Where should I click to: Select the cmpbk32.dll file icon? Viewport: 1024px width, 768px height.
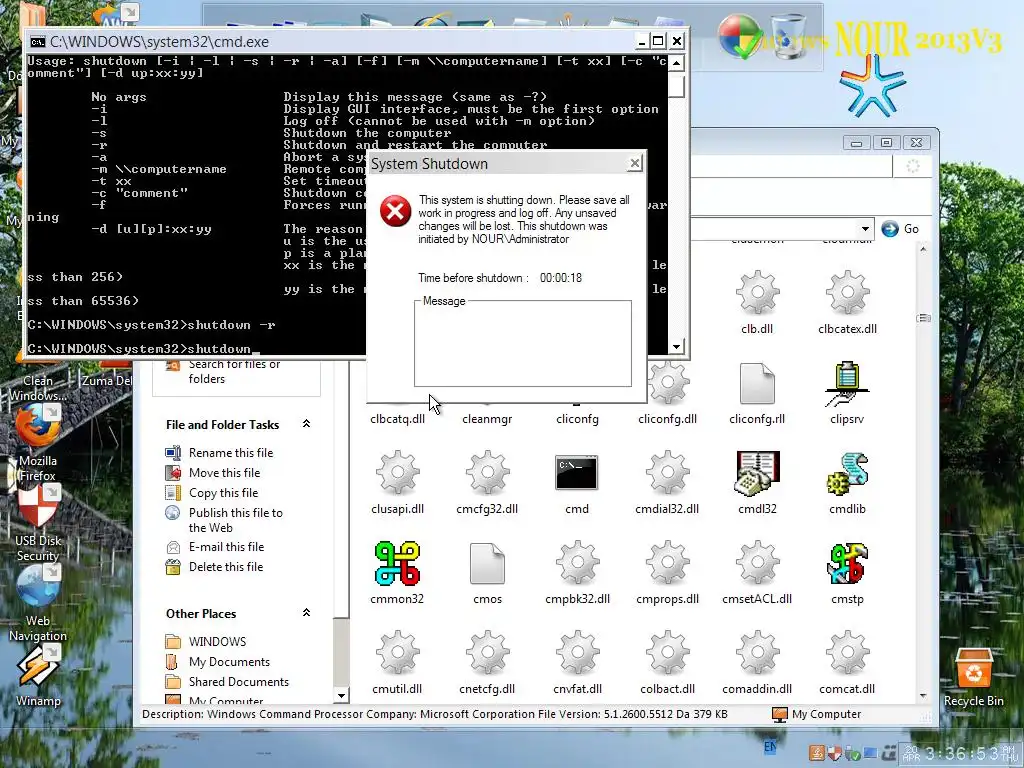[577, 563]
